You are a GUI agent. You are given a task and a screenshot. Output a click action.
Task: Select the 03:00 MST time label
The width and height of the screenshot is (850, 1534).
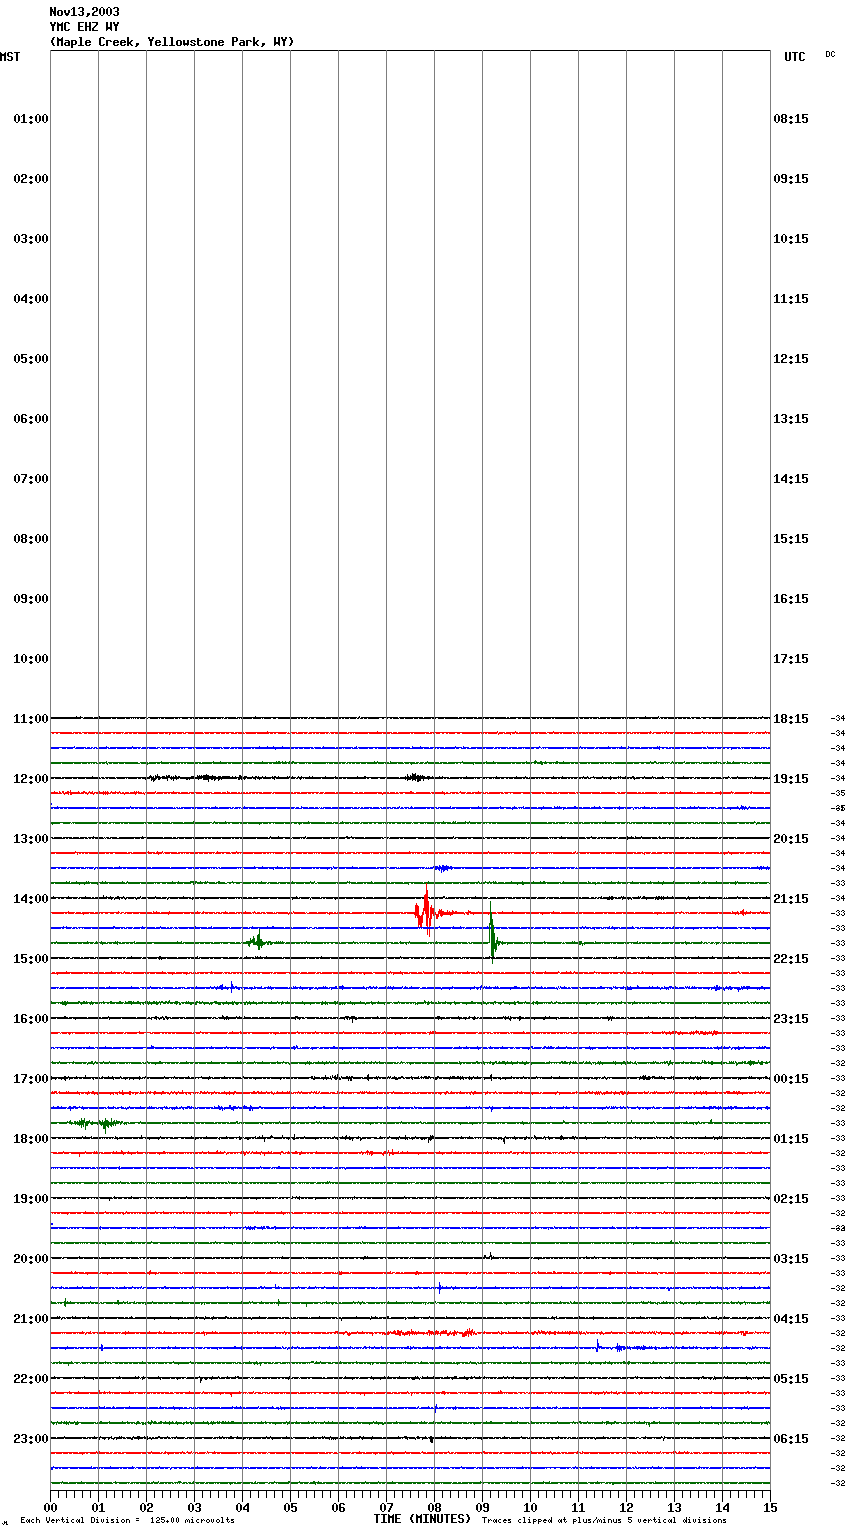[x=31, y=239]
